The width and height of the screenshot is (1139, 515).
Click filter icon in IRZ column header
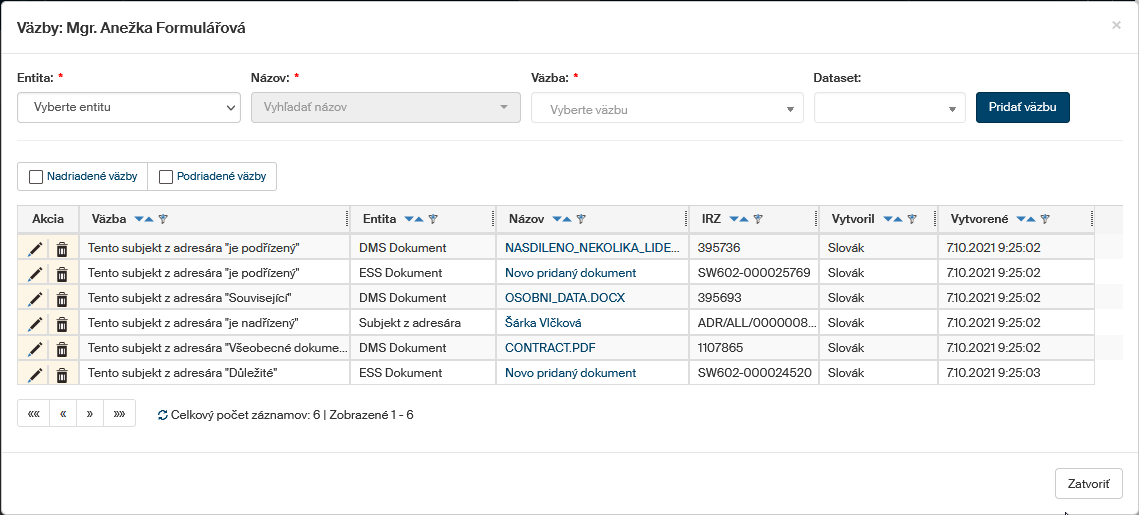(x=758, y=219)
